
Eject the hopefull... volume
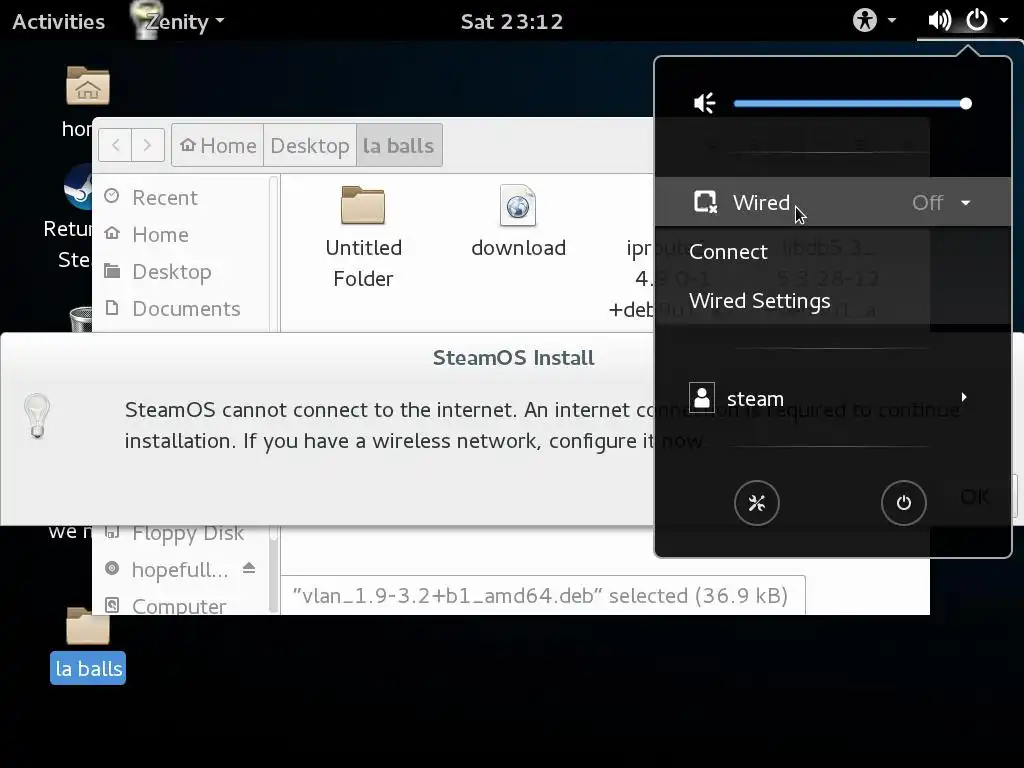[x=249, y=568]
